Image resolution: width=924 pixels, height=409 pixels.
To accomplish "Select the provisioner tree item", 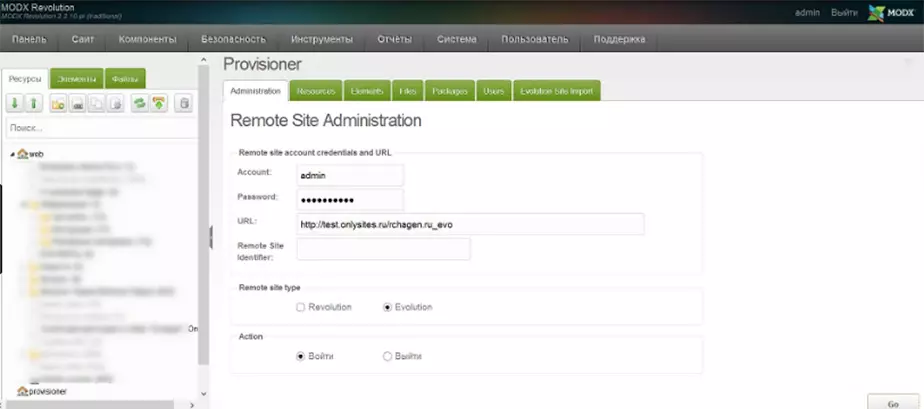I will pyautogui.click(x=48, y=391).
